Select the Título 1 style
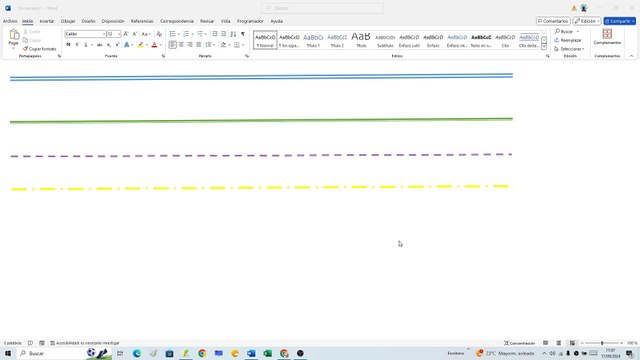640x360 pixels. 313,40
